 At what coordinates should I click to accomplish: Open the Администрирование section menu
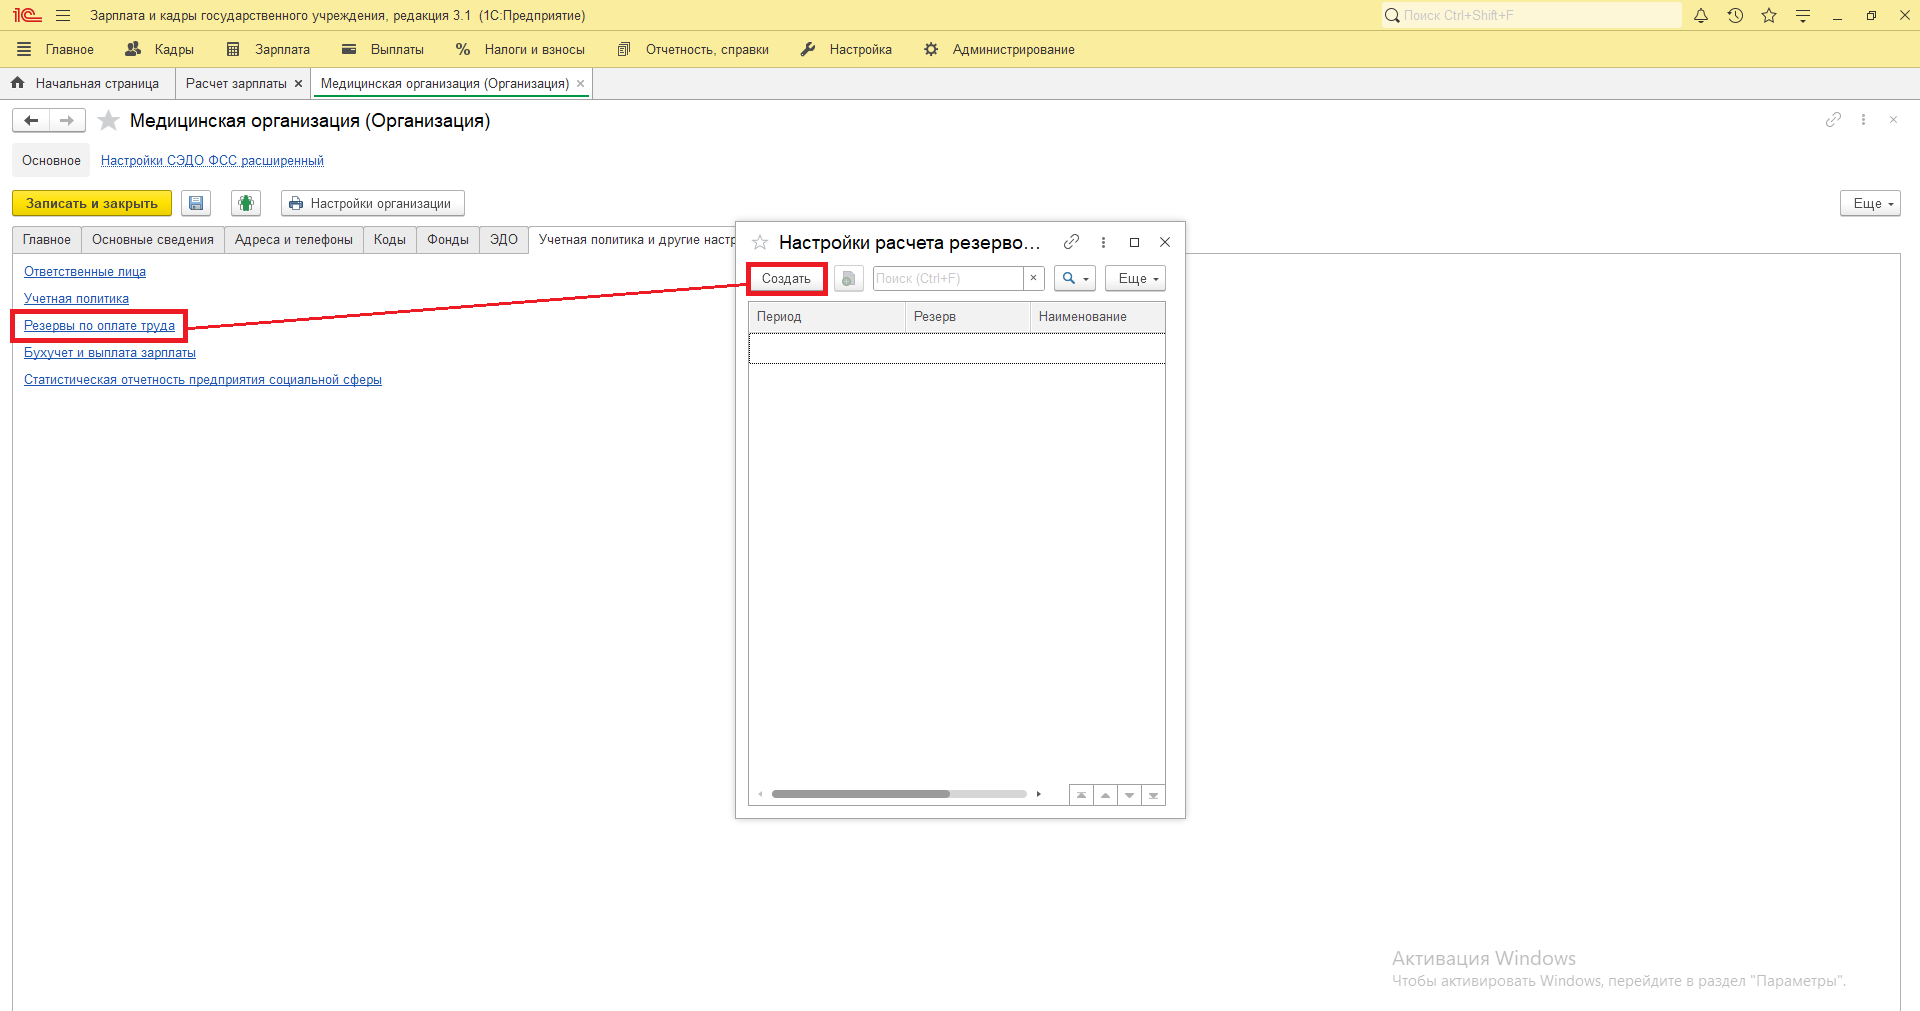(999, 49)
